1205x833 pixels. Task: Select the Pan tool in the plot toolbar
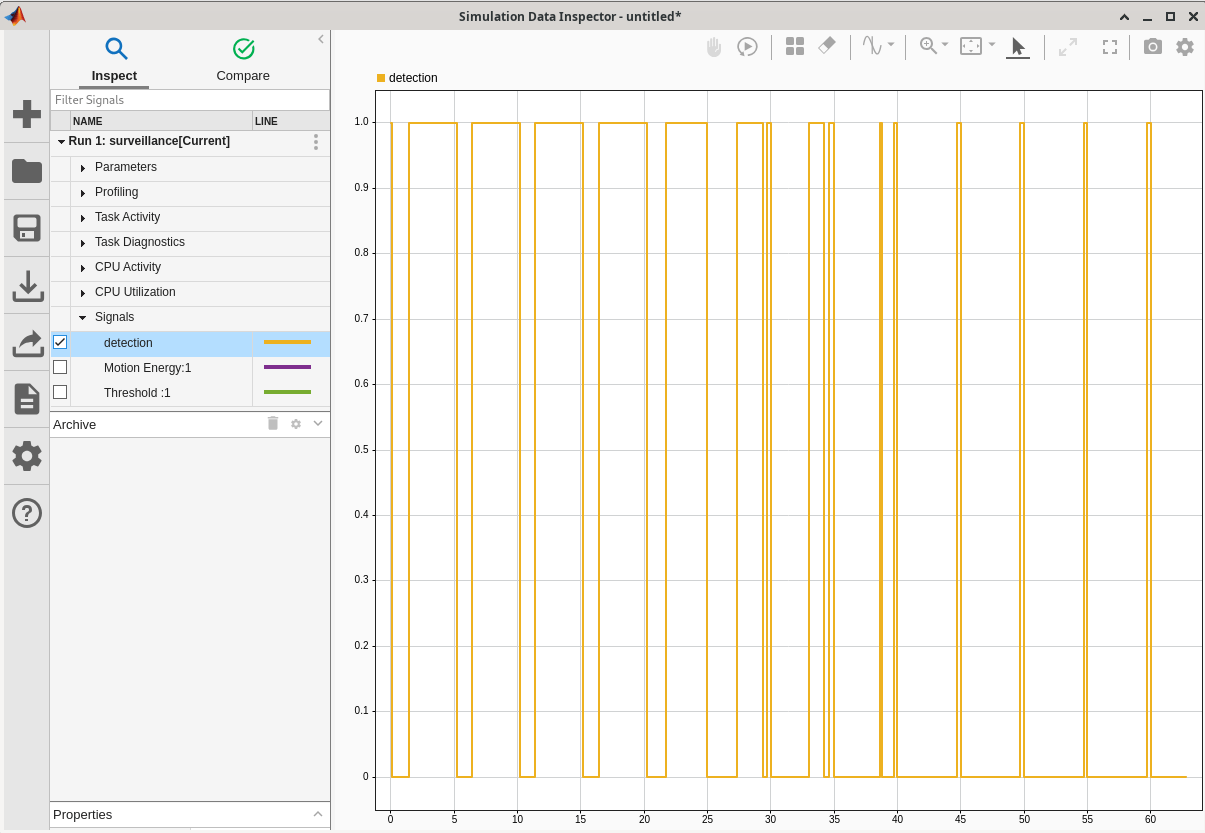tap(714, 46)
